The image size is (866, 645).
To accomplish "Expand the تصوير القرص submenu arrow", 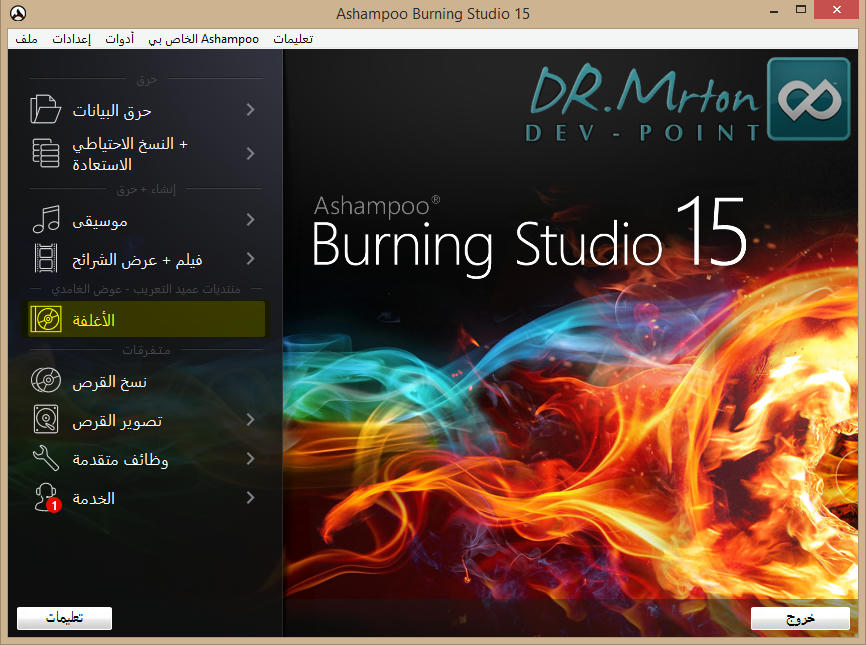I will [x=250, y=419].
